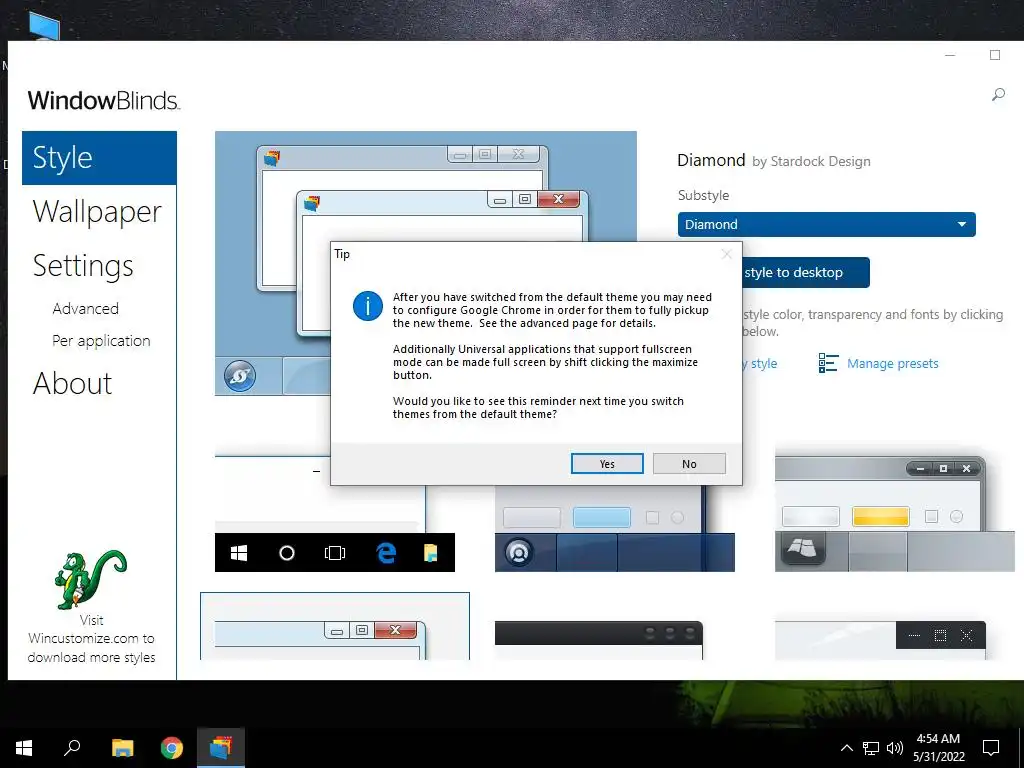Open the Wallpaper section
The width and height of the screenshot is (1024, 768).
97,212
